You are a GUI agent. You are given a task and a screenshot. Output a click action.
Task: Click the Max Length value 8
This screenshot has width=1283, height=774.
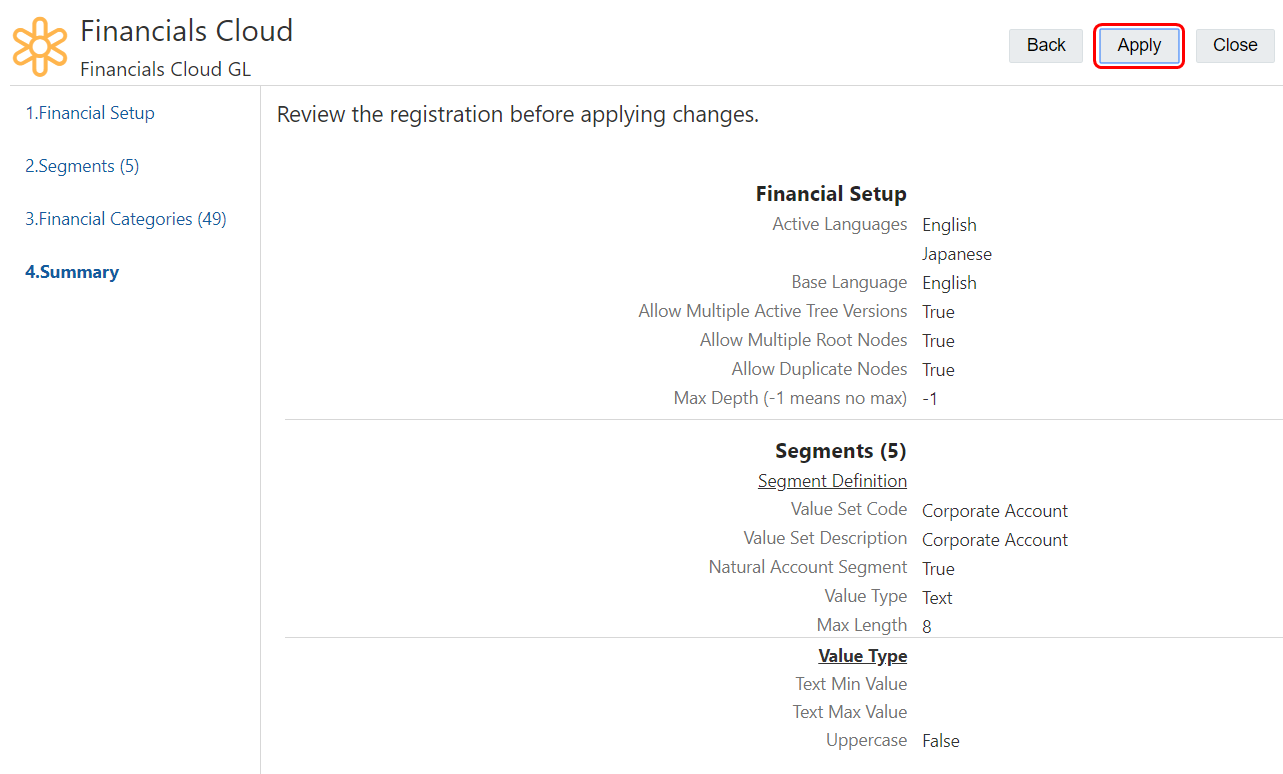click(927, 627)
